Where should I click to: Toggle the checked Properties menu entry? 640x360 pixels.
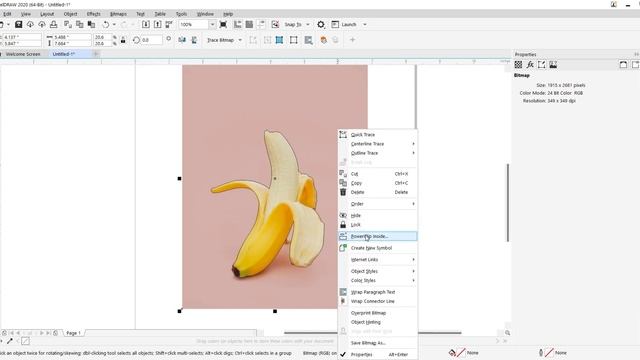(378, 354)
